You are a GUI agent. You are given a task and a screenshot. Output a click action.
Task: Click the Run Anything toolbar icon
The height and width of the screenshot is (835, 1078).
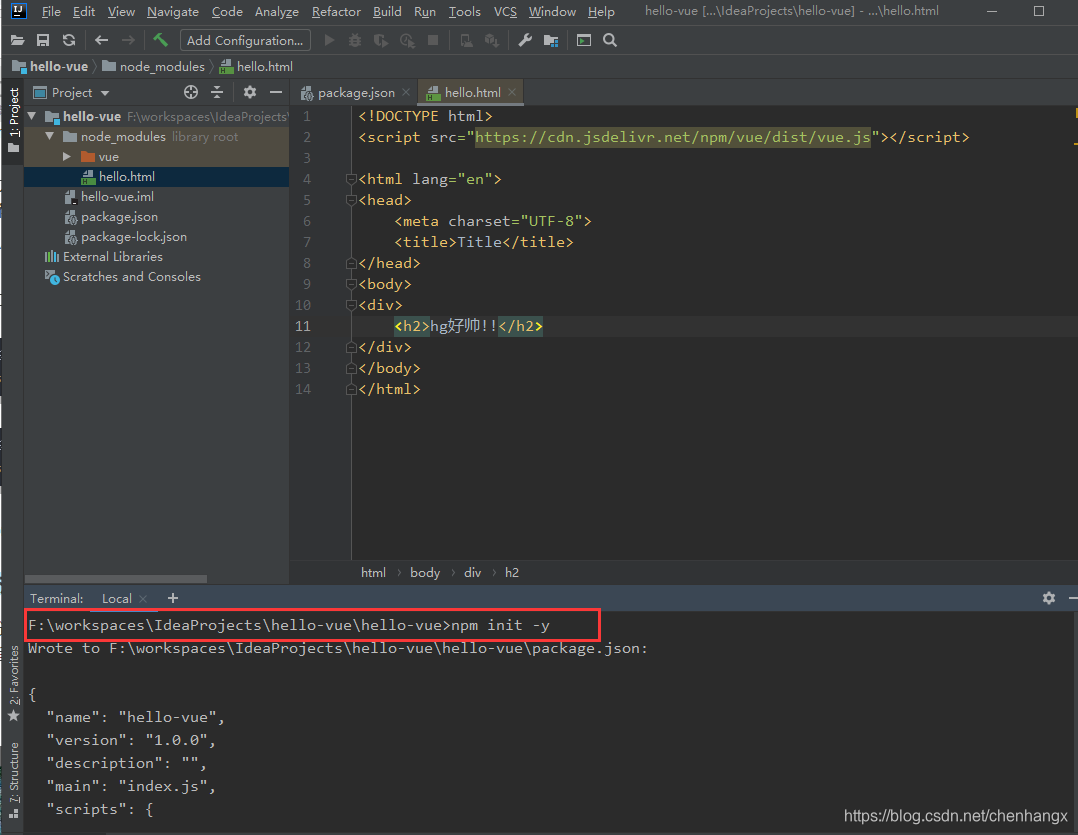(x=584, y=41)
